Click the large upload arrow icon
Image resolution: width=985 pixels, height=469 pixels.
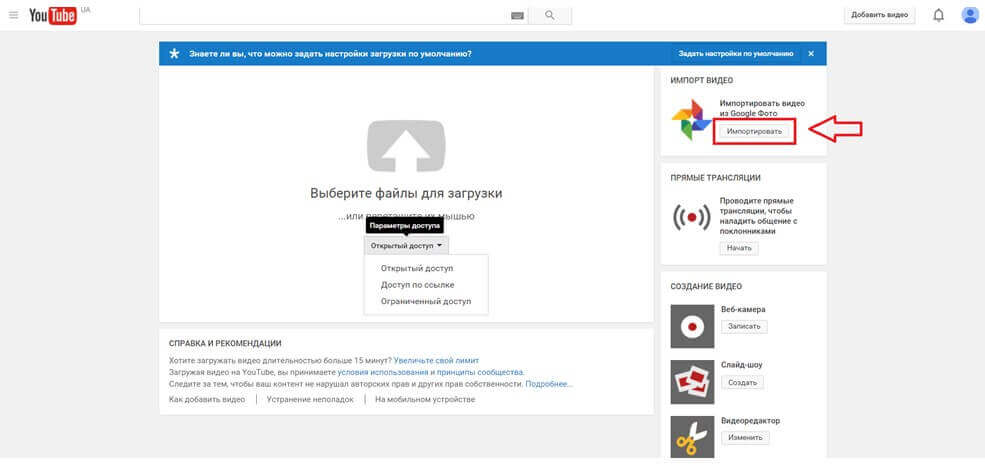[x=405, y=146]
